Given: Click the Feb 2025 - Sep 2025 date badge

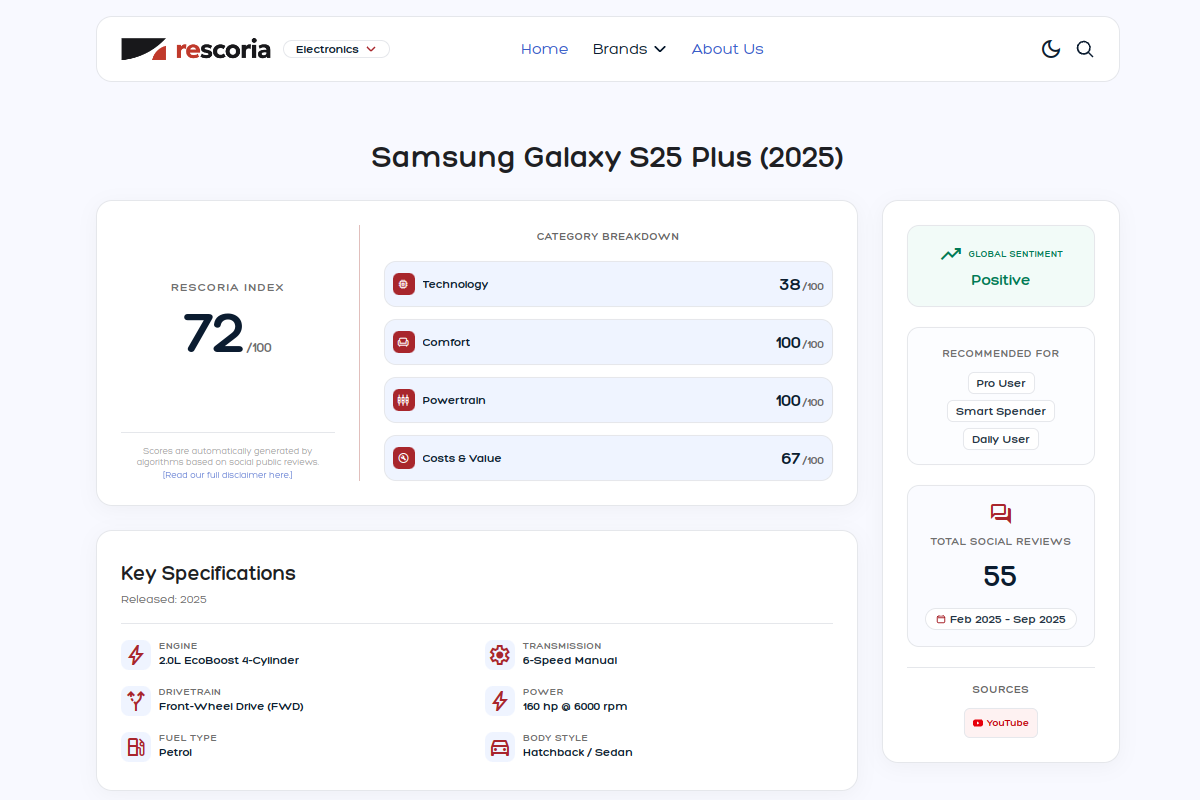Looking at the screenshot, I should coord(1001,619).
